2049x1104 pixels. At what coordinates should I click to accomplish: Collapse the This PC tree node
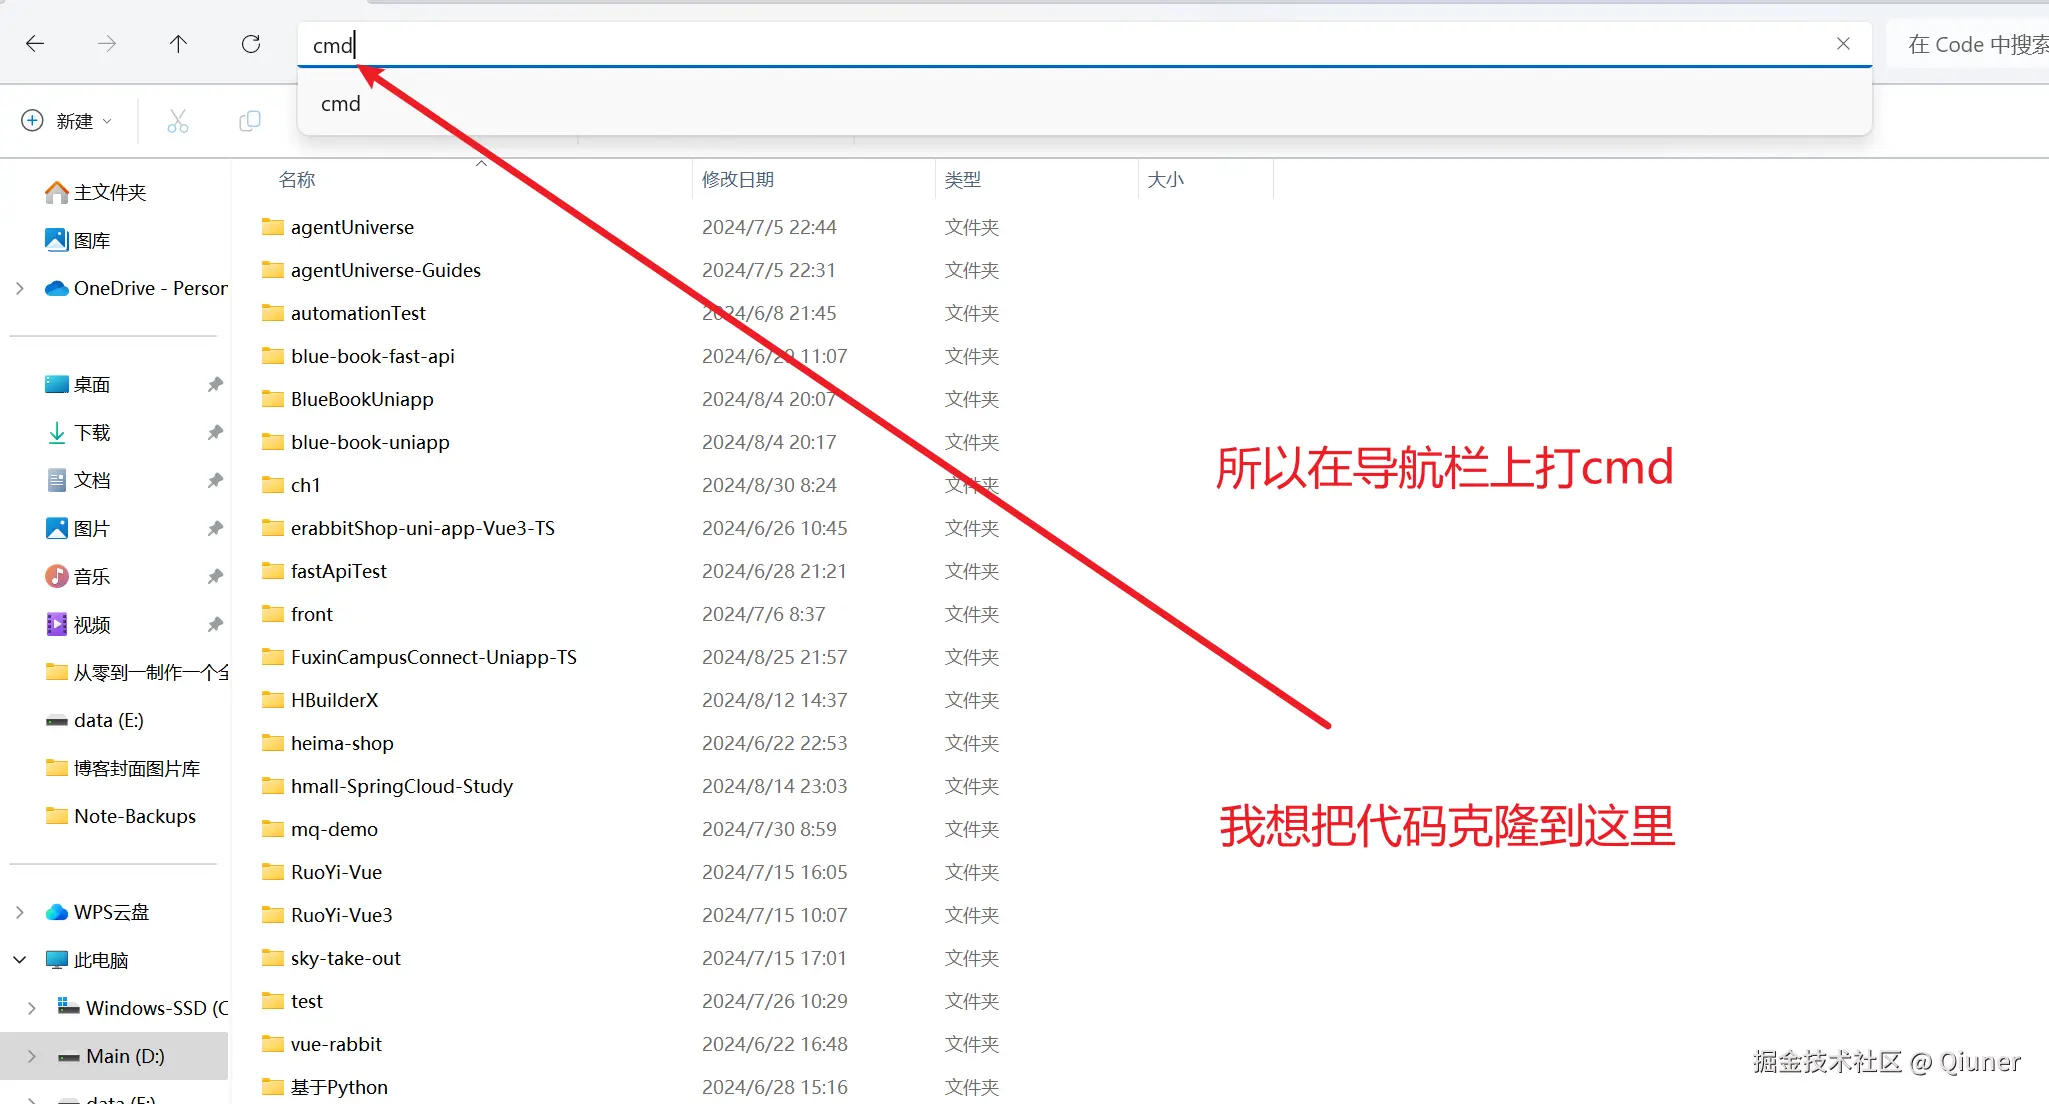click(x=20, y=960)
